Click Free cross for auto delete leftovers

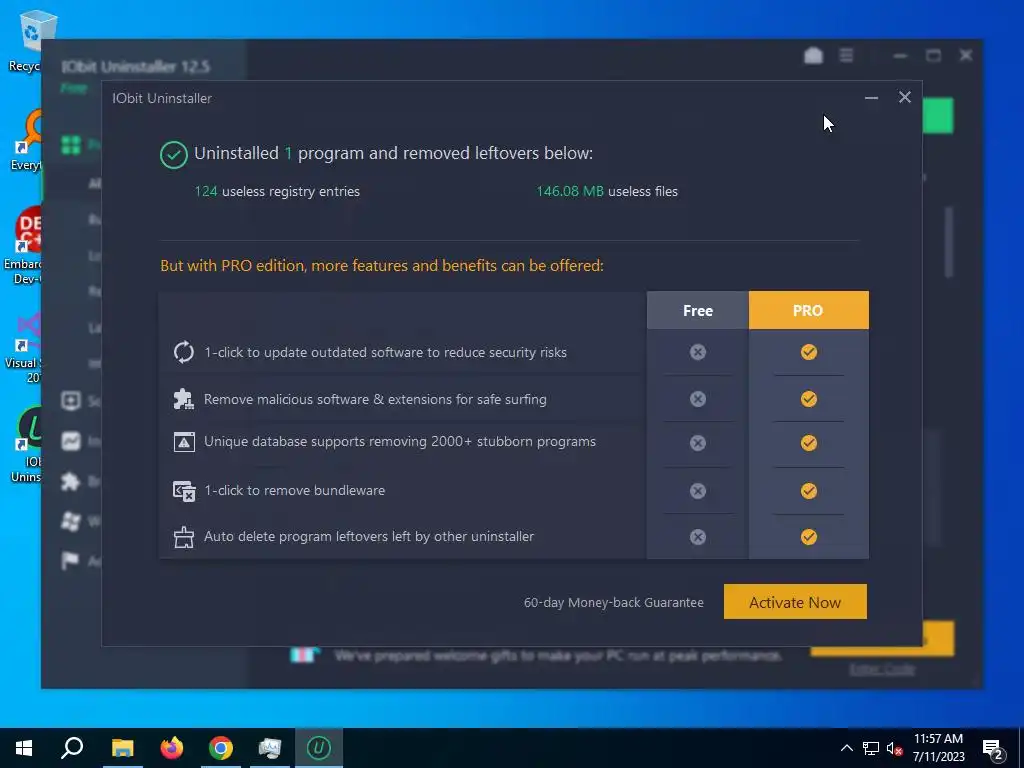point(697,537)
